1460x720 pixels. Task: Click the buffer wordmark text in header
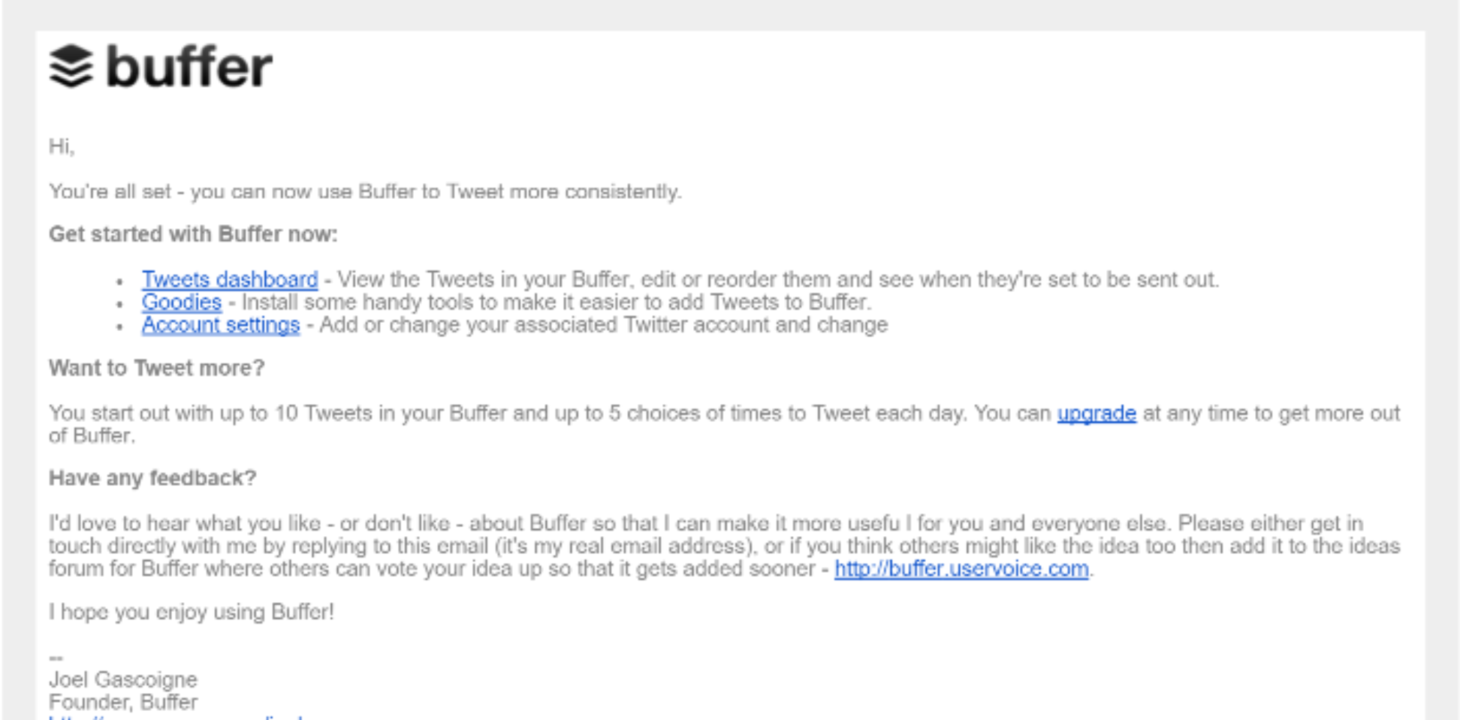(x=188, y=67)
